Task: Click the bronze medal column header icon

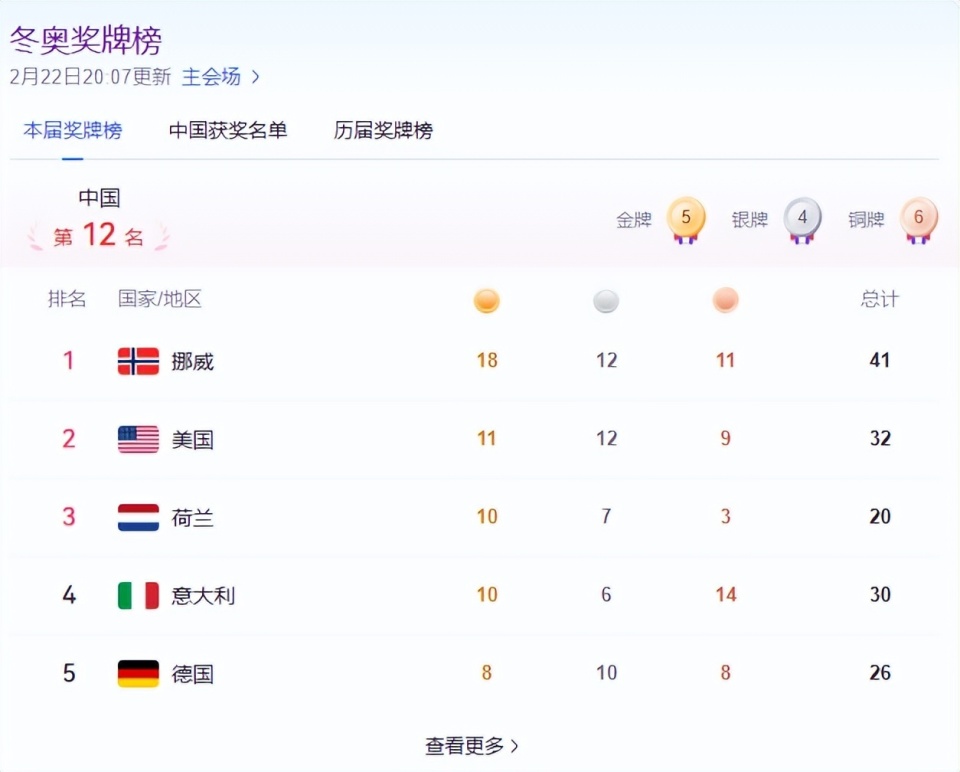Action: point(725,300)
